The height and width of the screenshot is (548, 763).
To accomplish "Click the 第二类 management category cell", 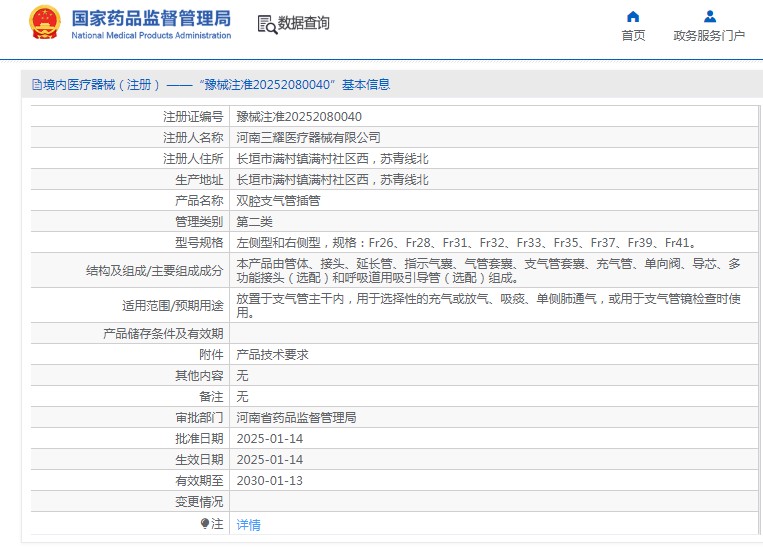I will tap(254, 221).
